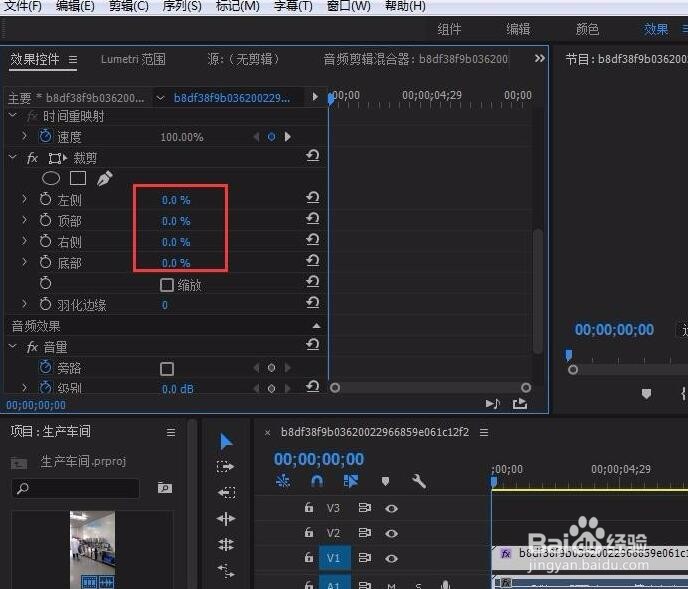Select the Selection arrow tool
The width and height of the screenshot is (688, 589).
pyautogui.click(x=226, y=441)
